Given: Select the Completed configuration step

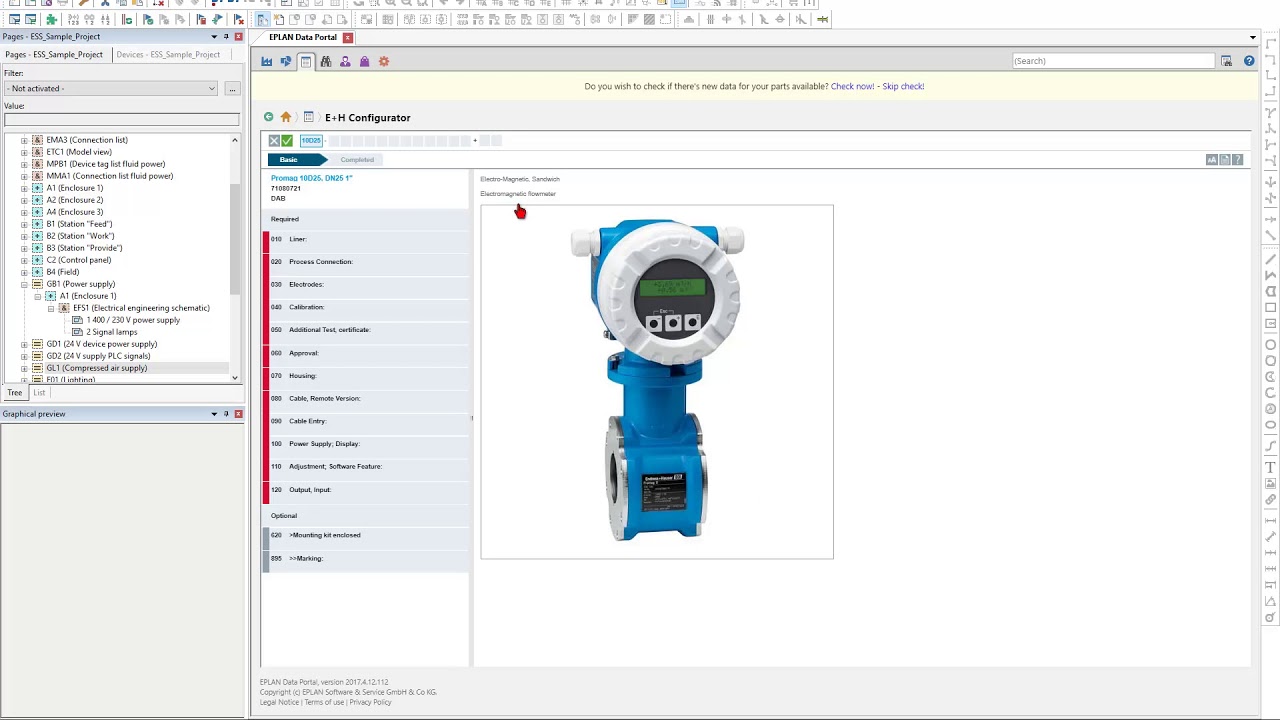Looking at the screenshot, I should click(357, 160).
